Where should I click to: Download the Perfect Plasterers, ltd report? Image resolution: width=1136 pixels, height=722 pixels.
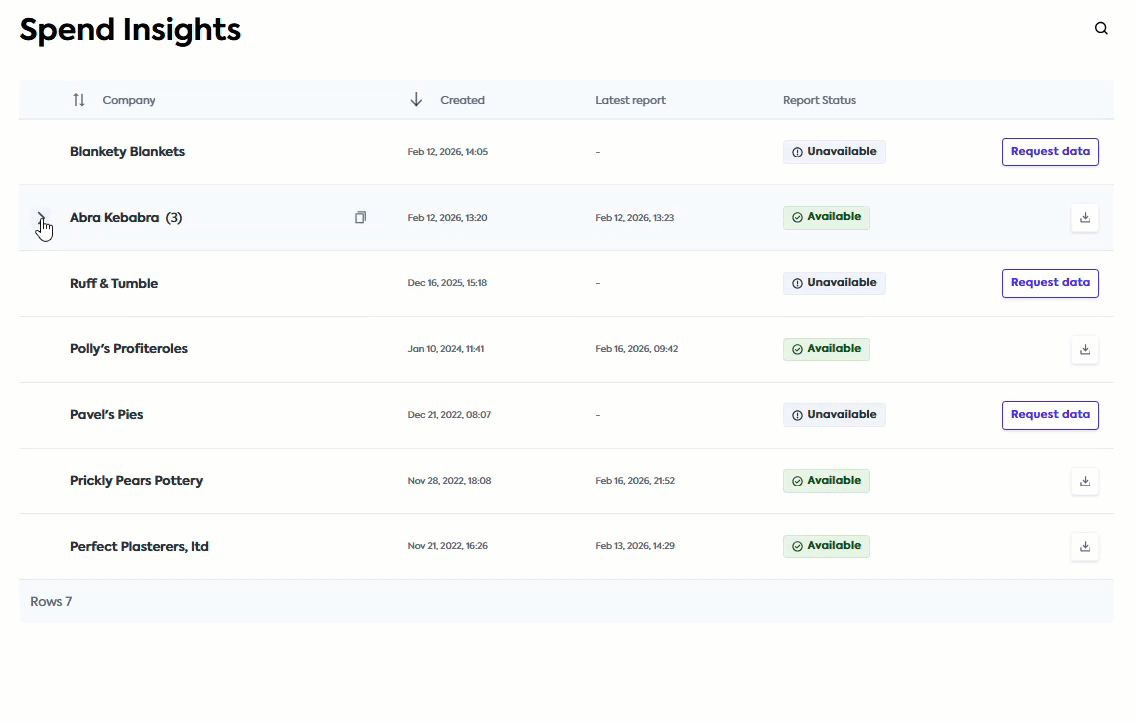1085,547
